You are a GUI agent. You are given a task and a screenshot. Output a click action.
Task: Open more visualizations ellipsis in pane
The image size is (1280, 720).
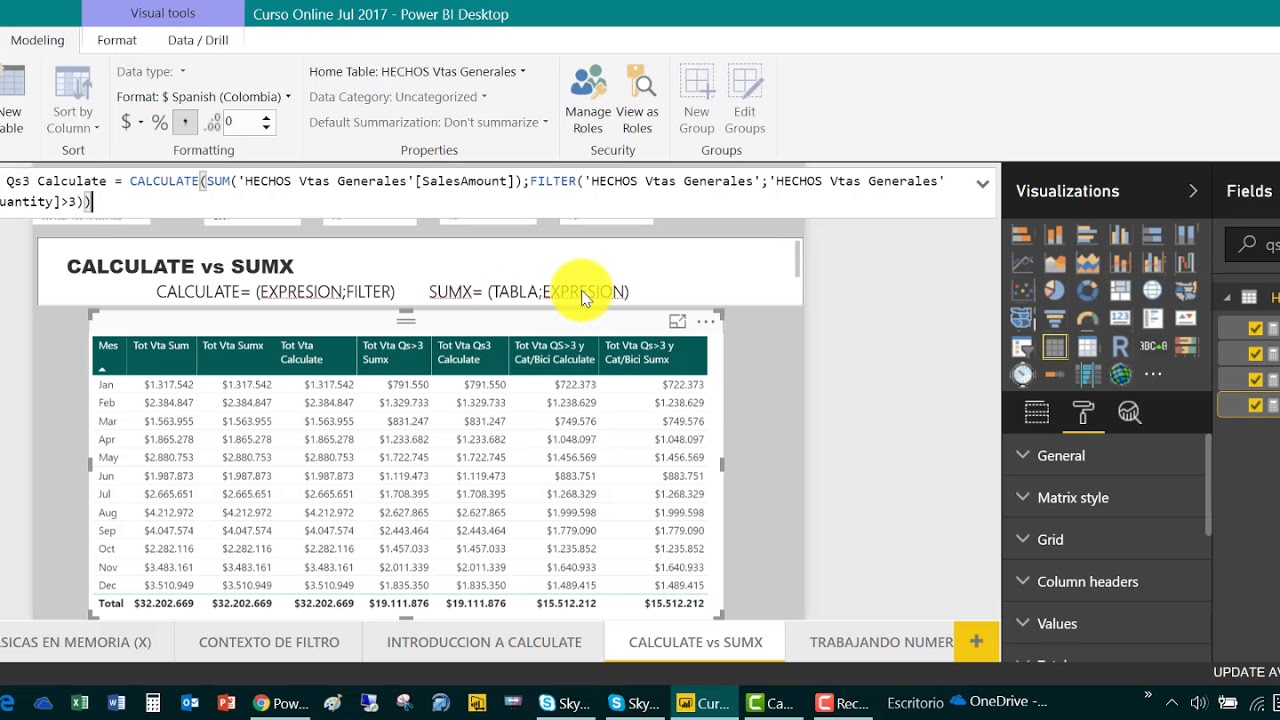coord(1153,375)
